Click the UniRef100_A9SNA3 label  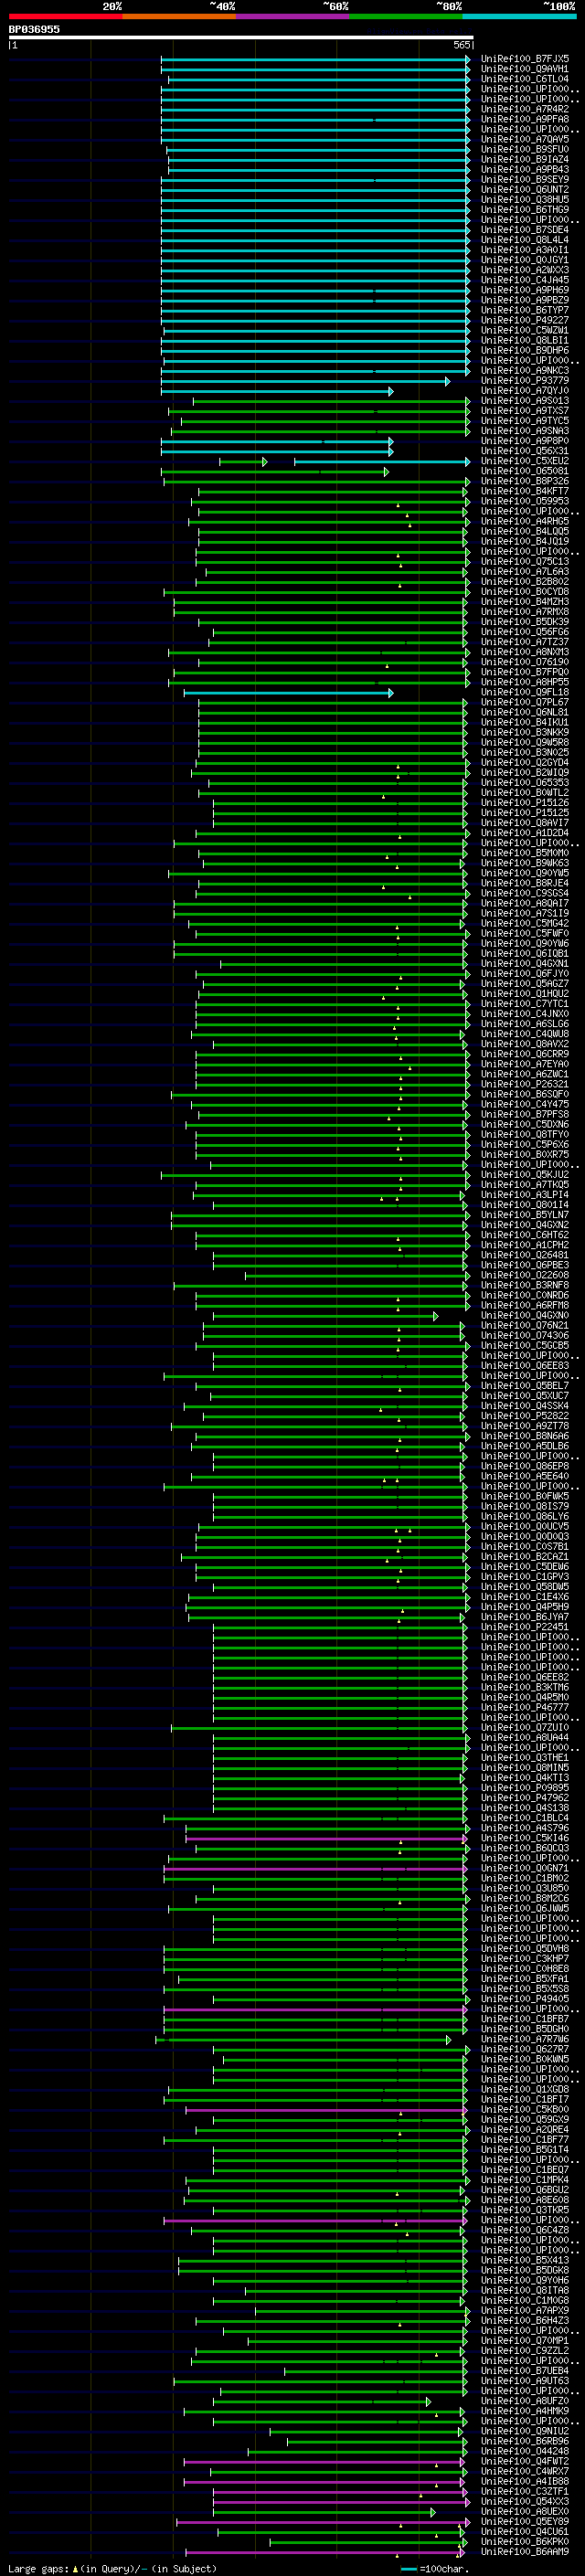(525, 431)
